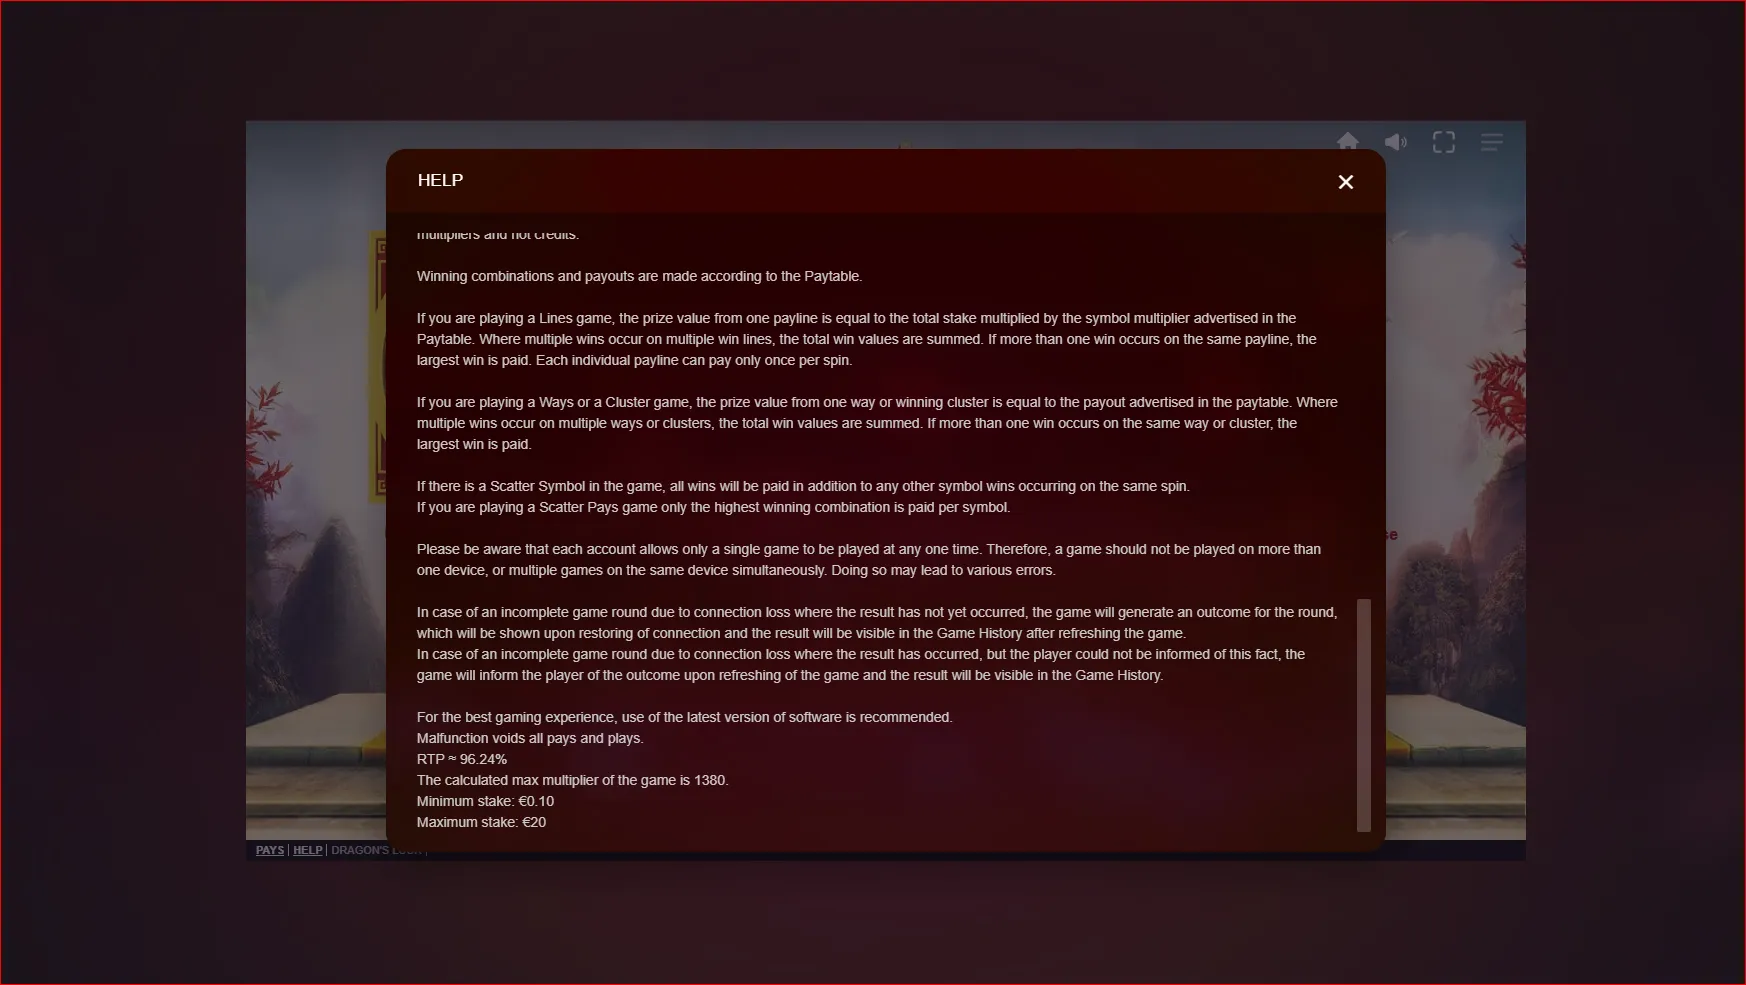
Task: Click the Lines game paragraph
Action: pyautogui.click(x=867, y=339)
